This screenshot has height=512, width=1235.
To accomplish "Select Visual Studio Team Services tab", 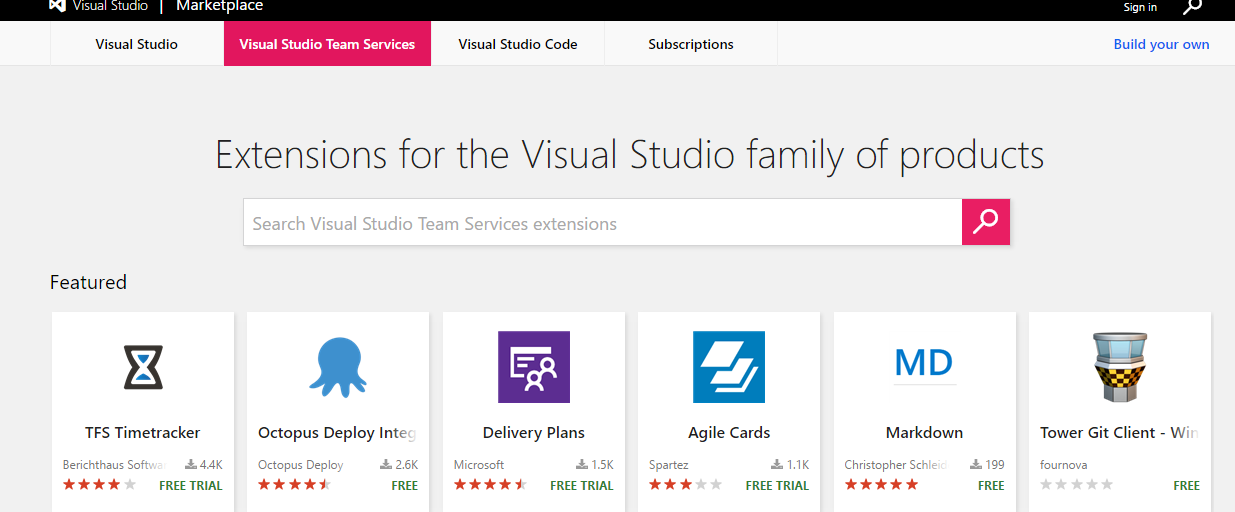I will click(327, 44).
